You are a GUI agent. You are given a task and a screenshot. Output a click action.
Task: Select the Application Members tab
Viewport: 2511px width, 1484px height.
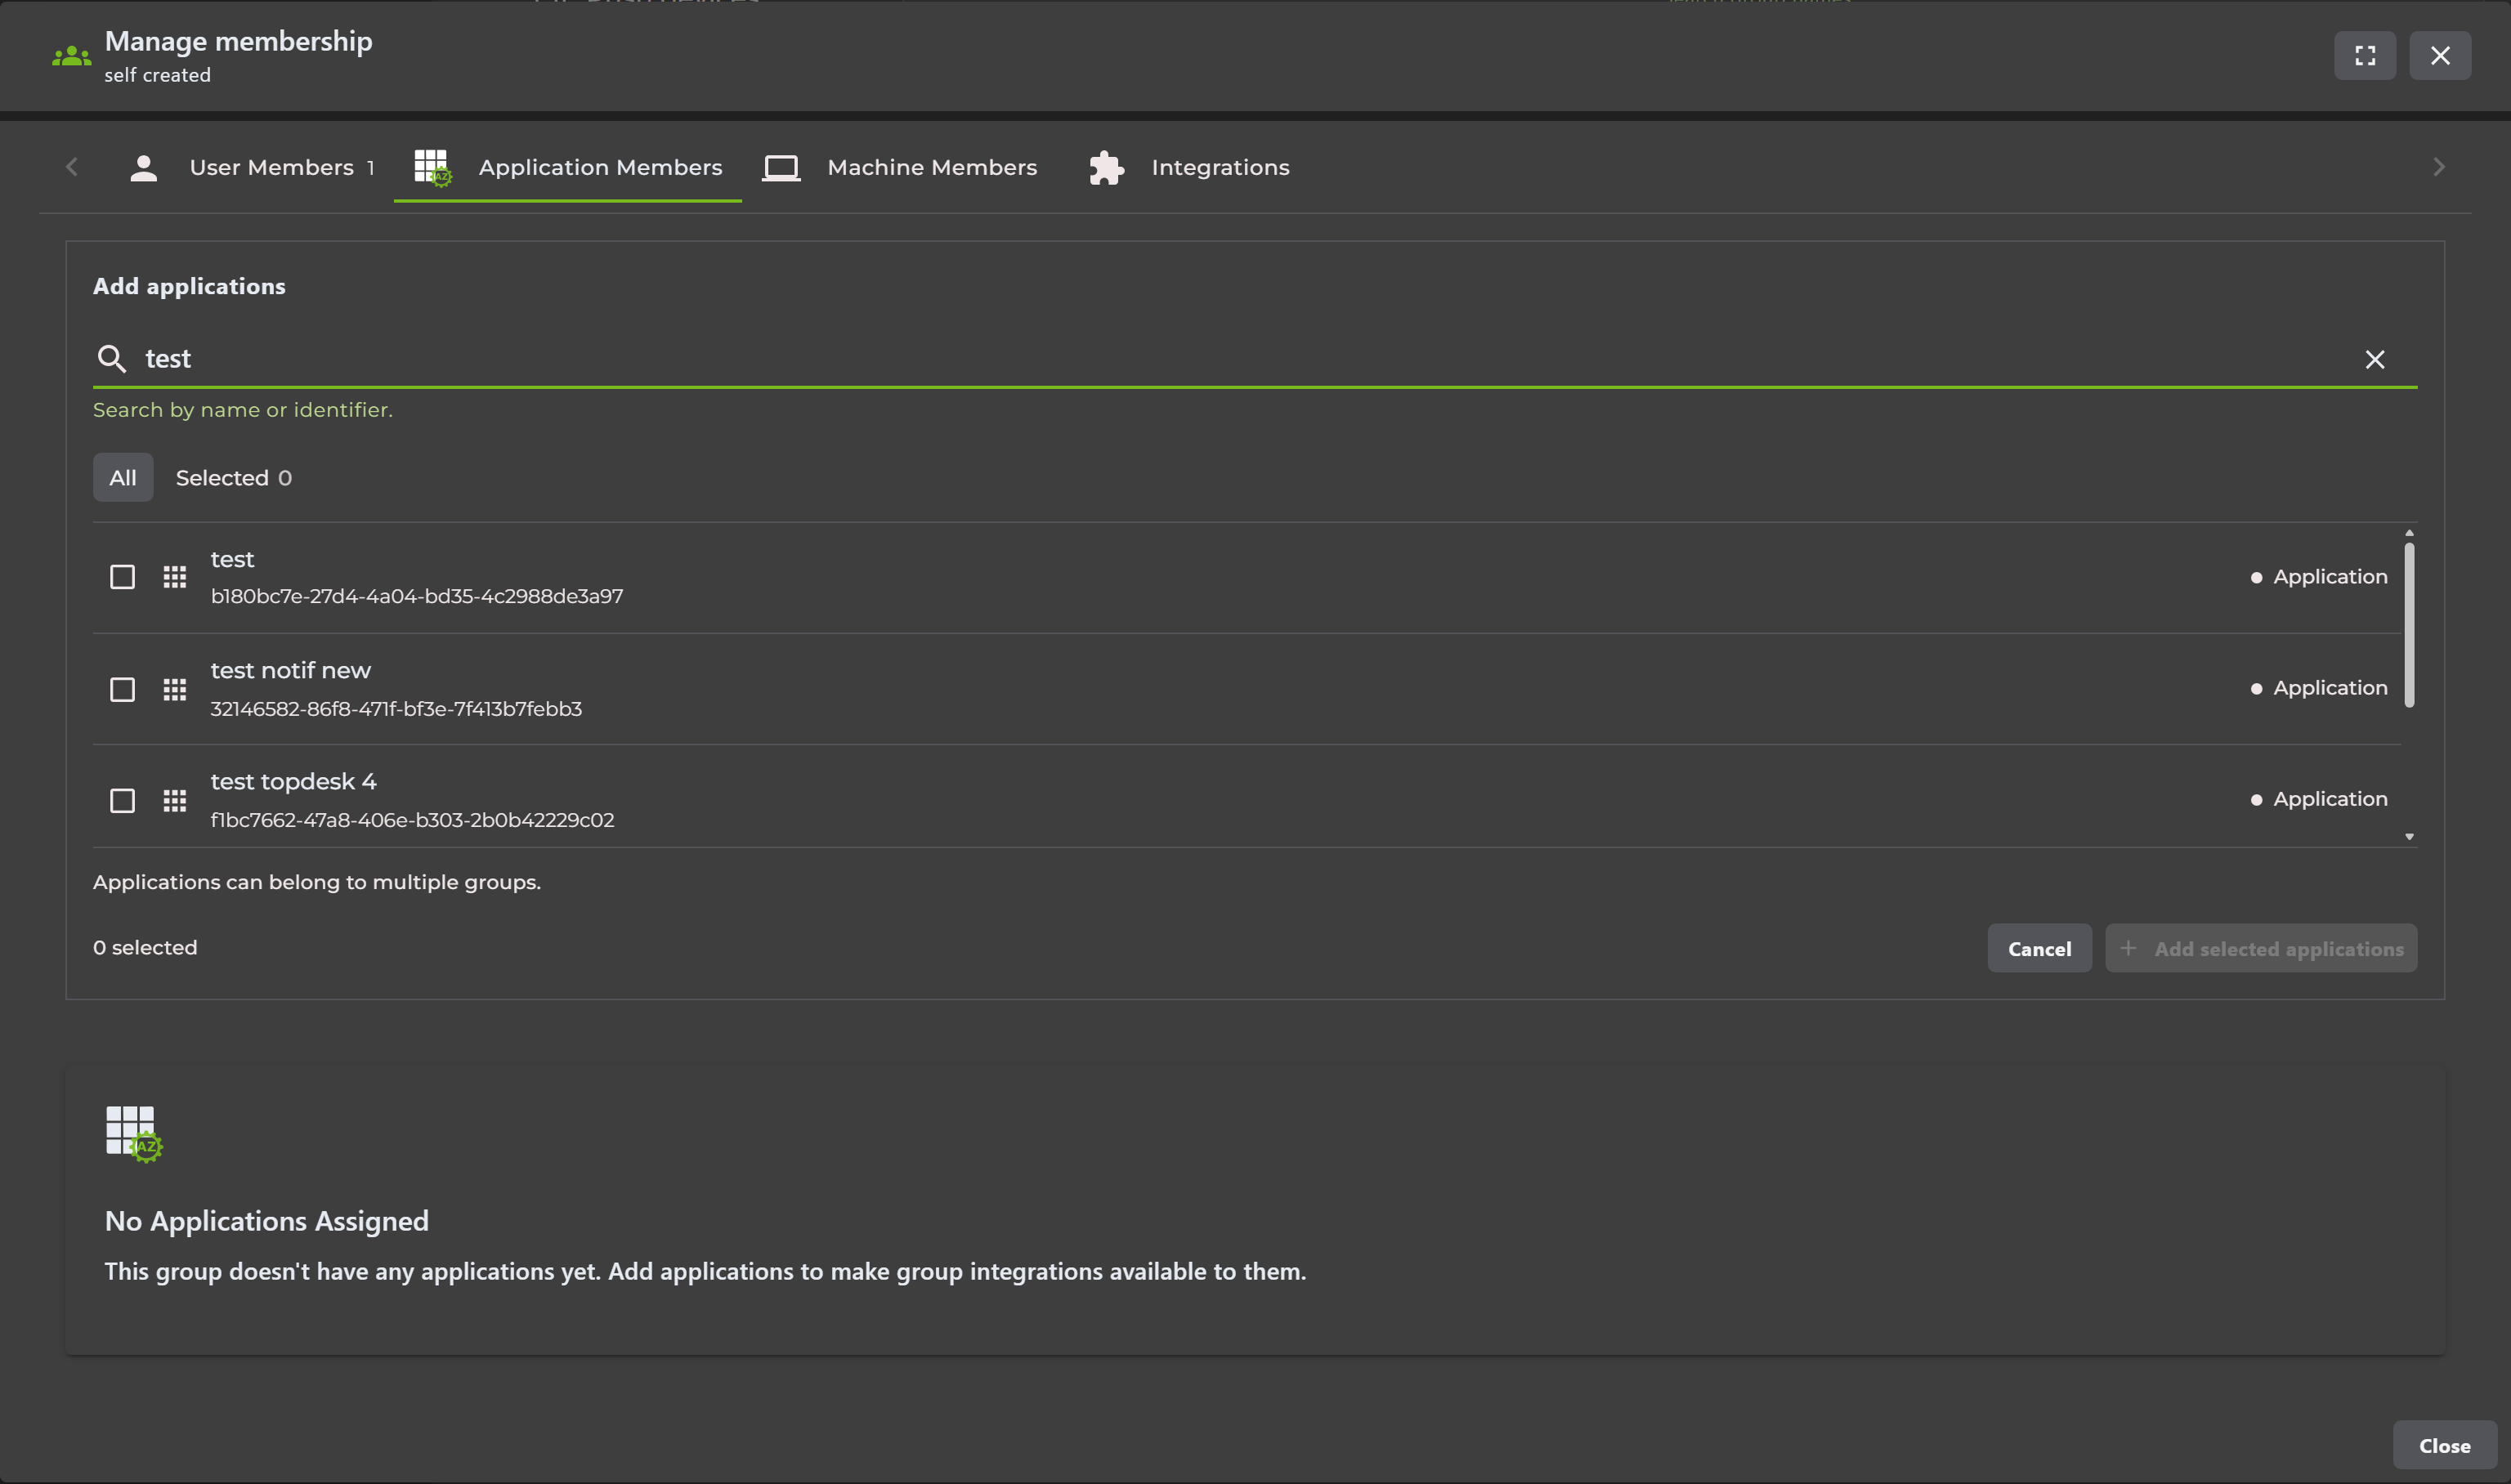[568, 168]
